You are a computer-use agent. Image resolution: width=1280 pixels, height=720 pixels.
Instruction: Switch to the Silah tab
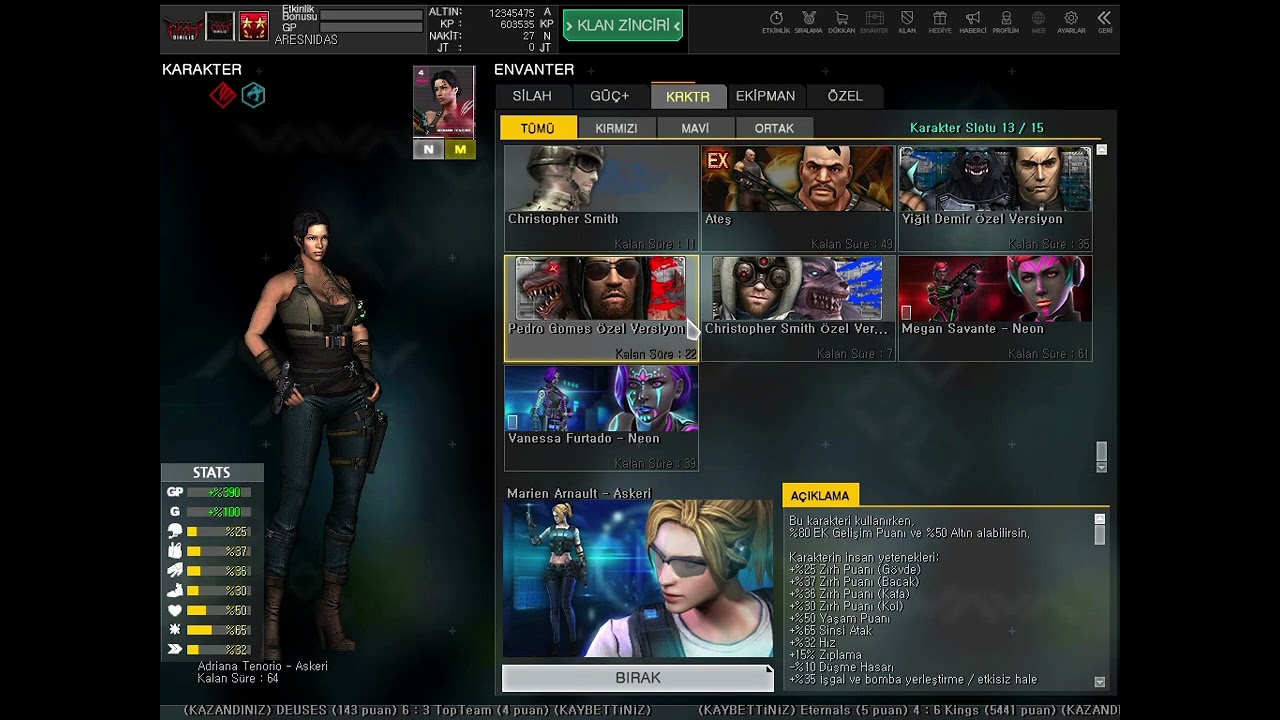pyautogui.click(x=532, y=96)
